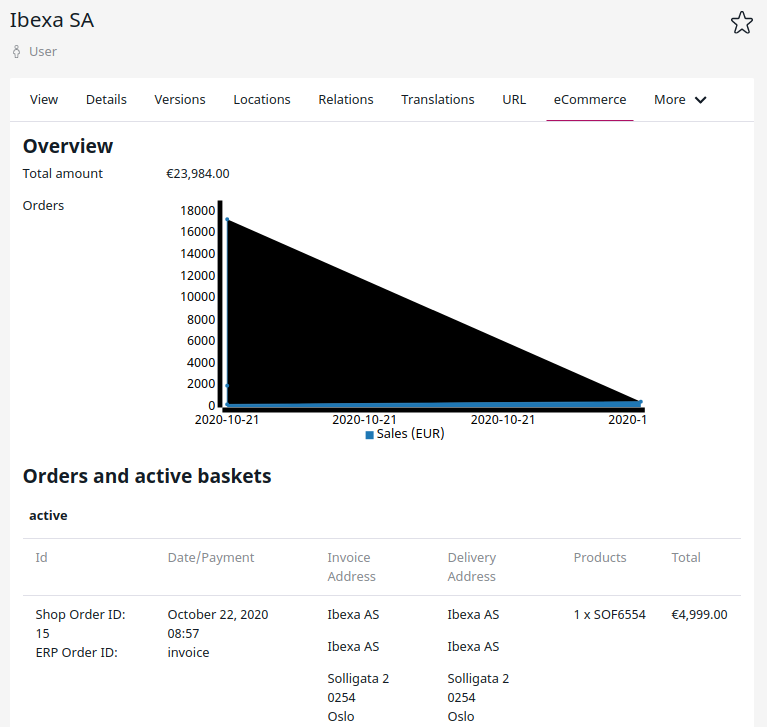Select the Delivery Address column header
Viewport: 767px width, 727px height.
472,567
